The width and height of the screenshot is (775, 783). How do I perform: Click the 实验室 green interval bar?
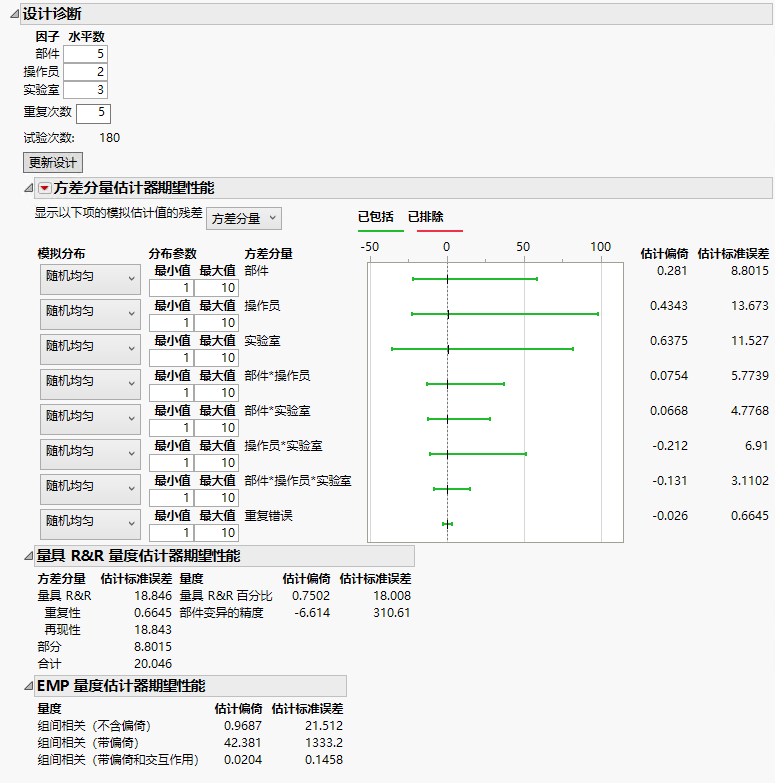tap(482, 349)
